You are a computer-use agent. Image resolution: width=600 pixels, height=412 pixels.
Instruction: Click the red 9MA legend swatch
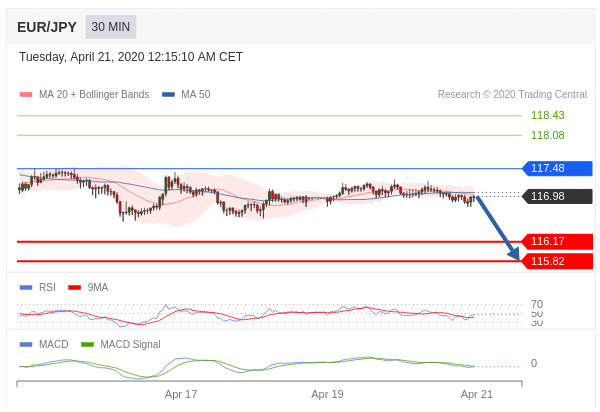[74, 288]
